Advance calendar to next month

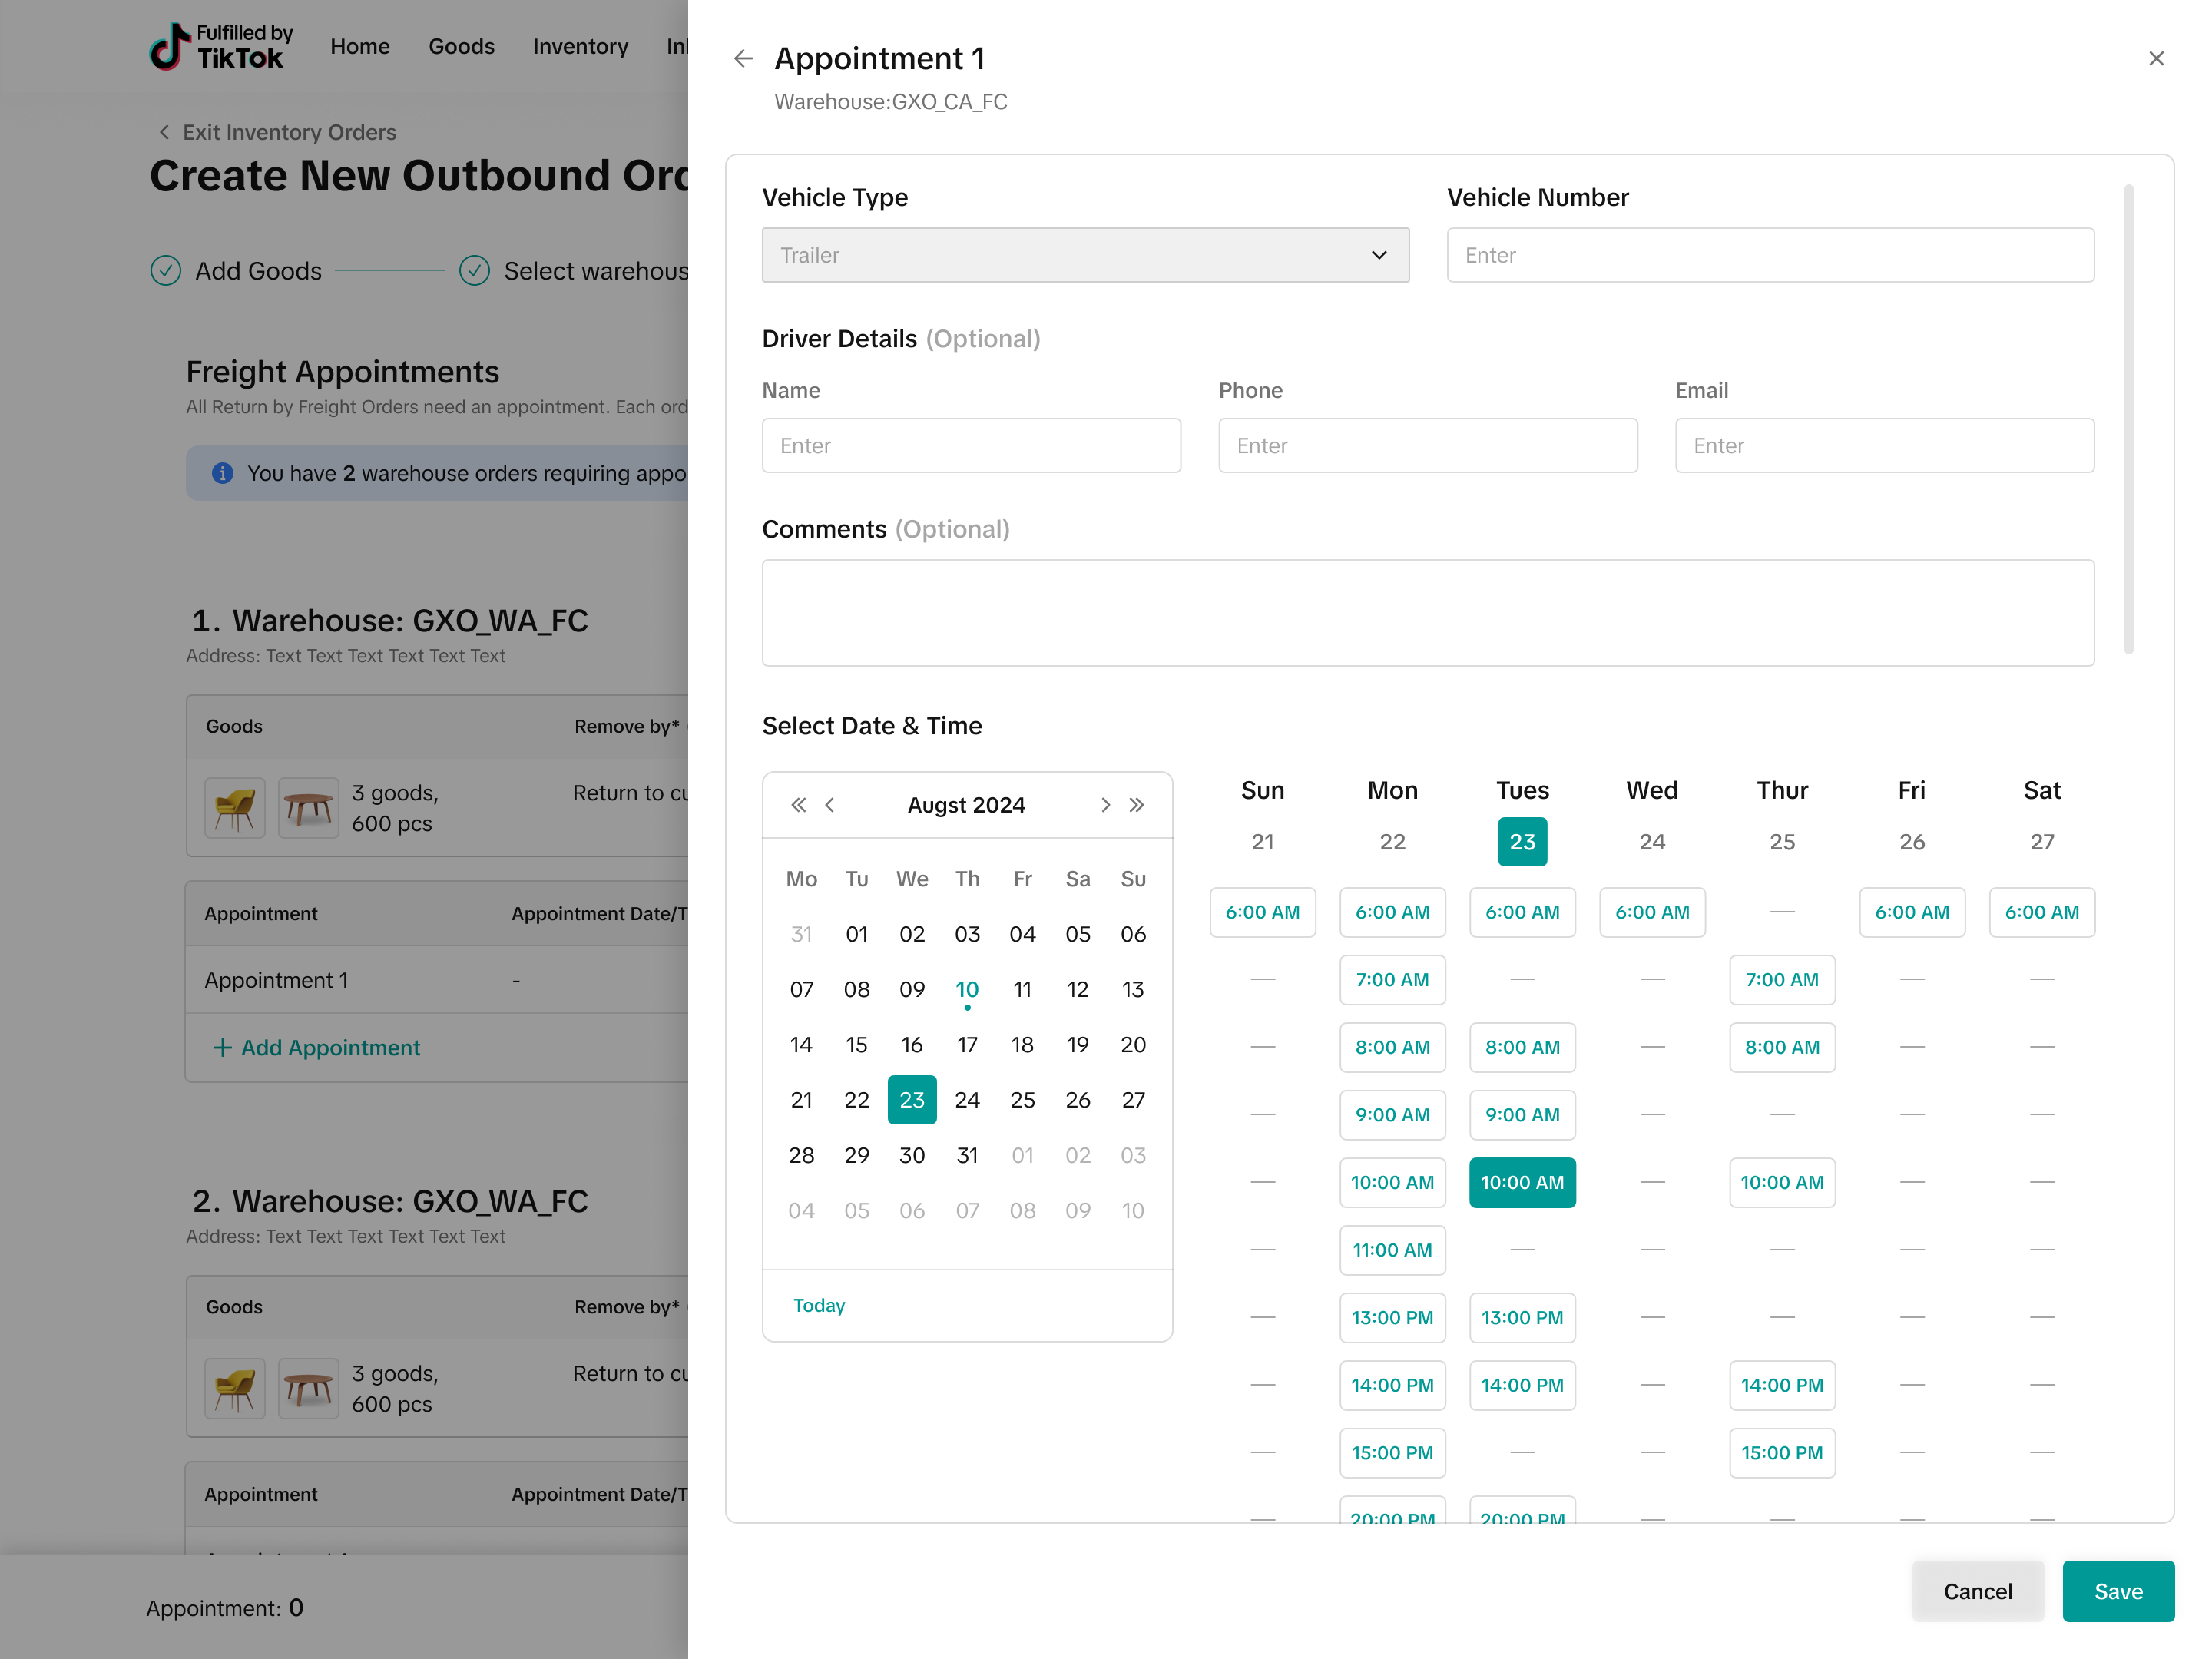[1105, 805]
